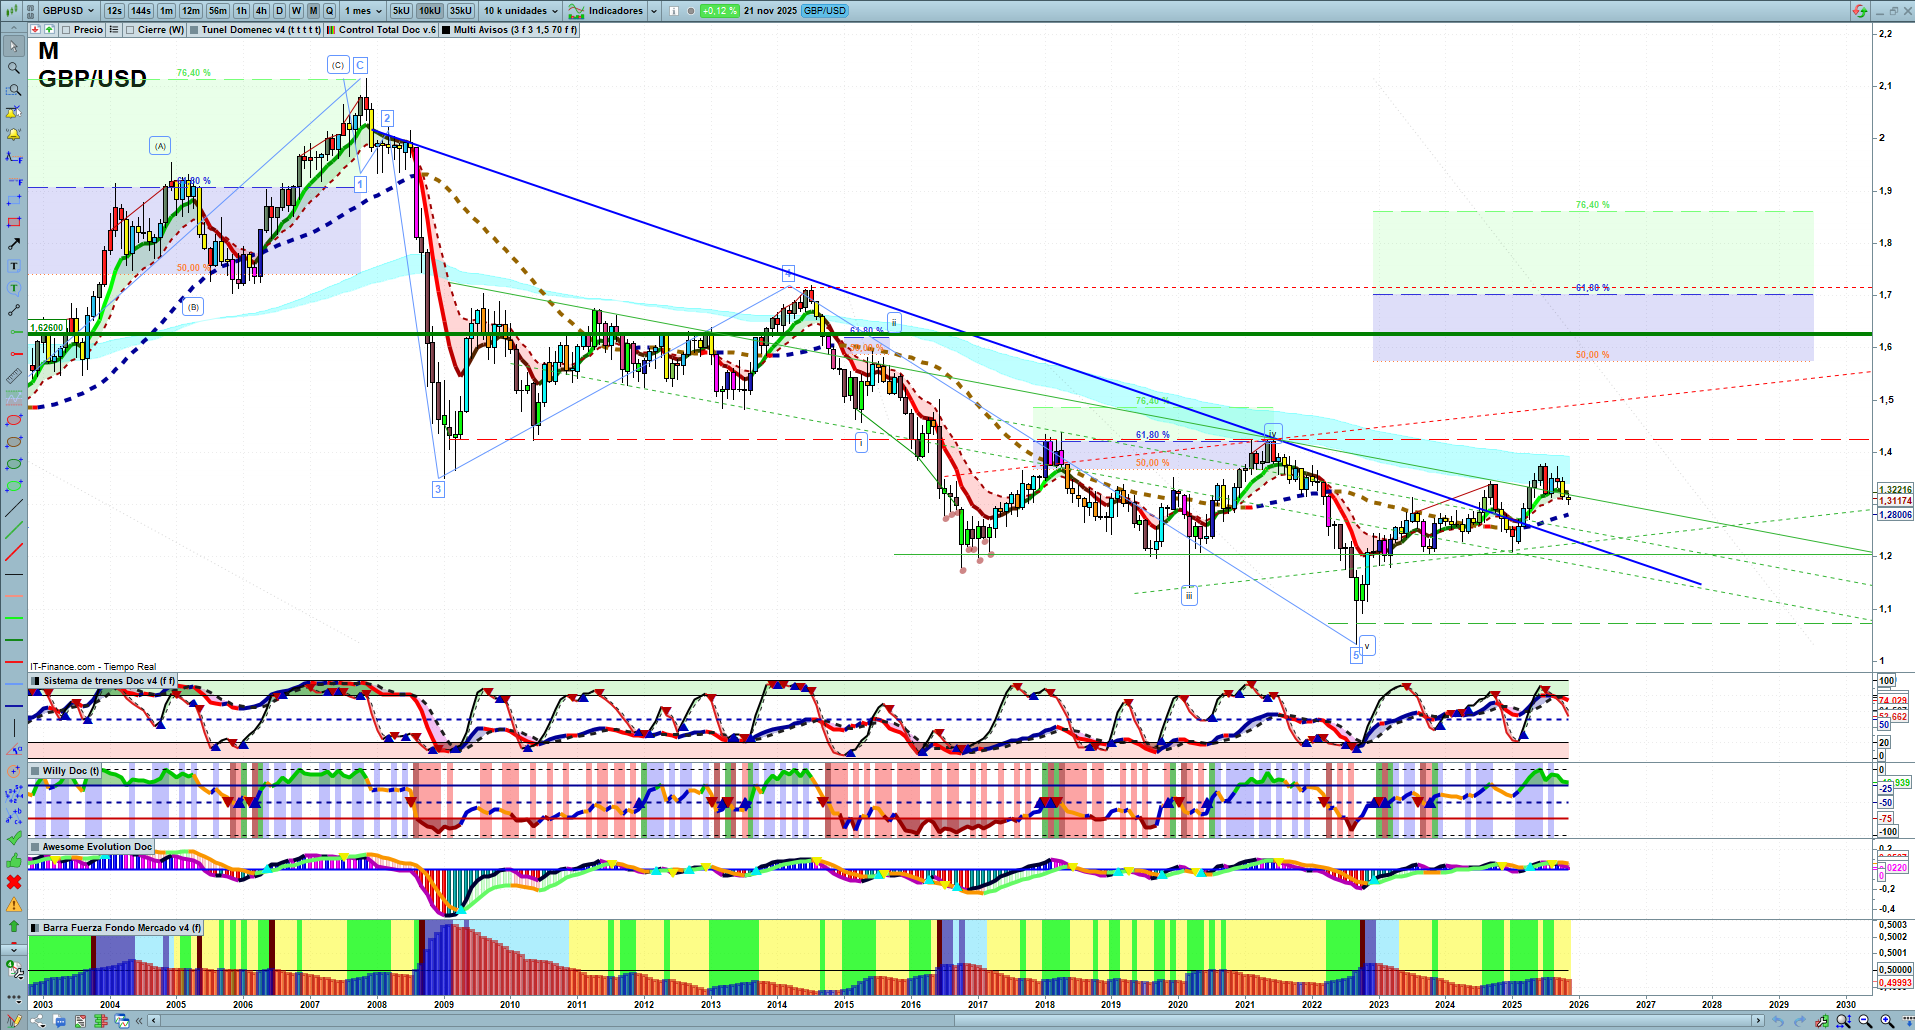Choose the green diagonal line tool
1915x1030 pixels.
[14, 530]
